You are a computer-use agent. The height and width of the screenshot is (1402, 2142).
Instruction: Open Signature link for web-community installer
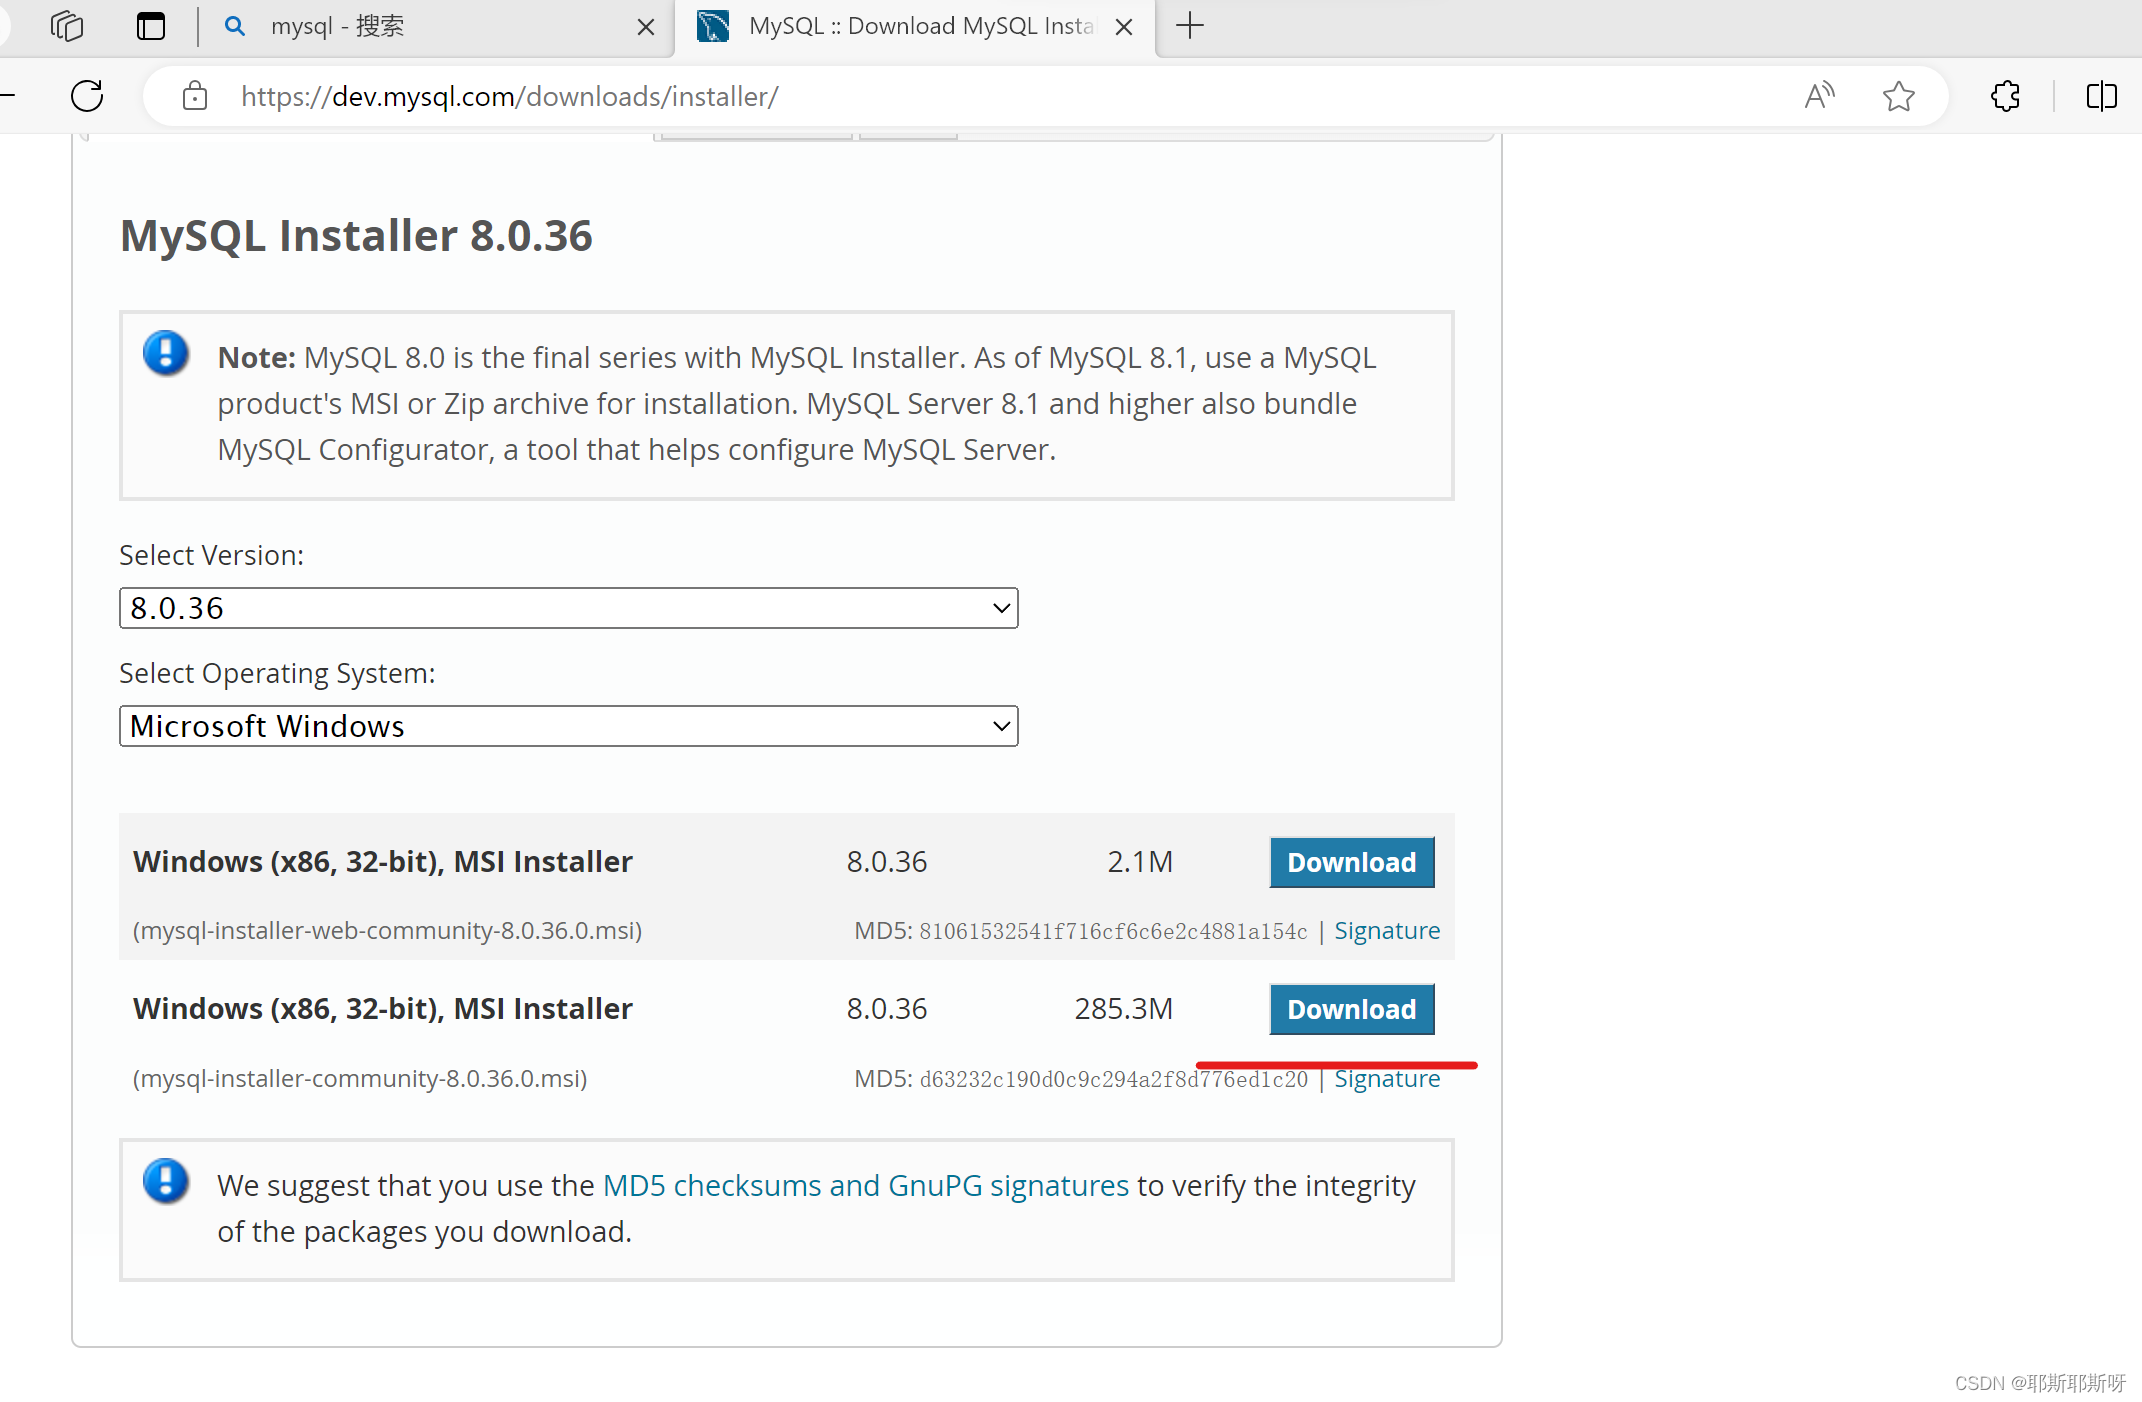[x=1386, y=930]
